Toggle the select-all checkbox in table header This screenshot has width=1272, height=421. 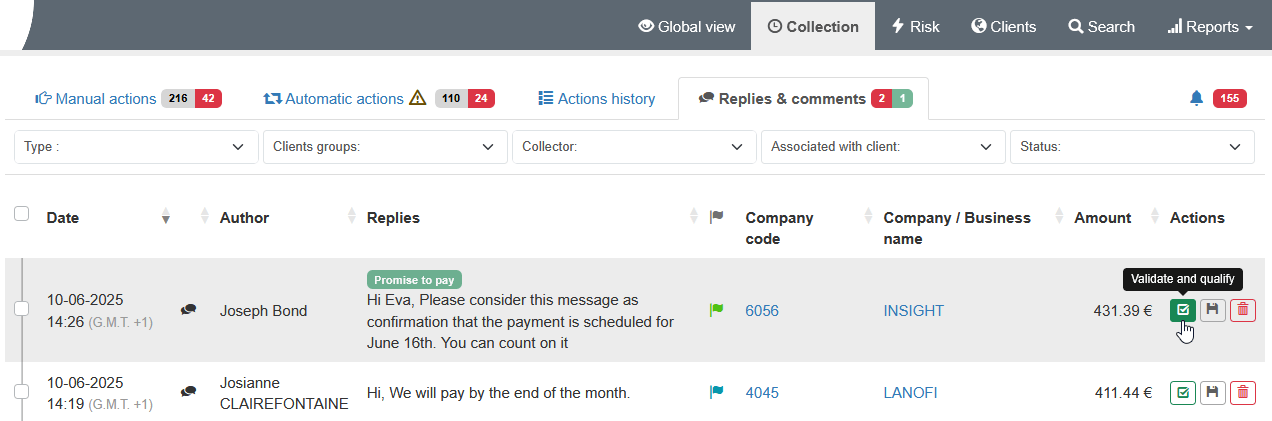coord(22,214)
